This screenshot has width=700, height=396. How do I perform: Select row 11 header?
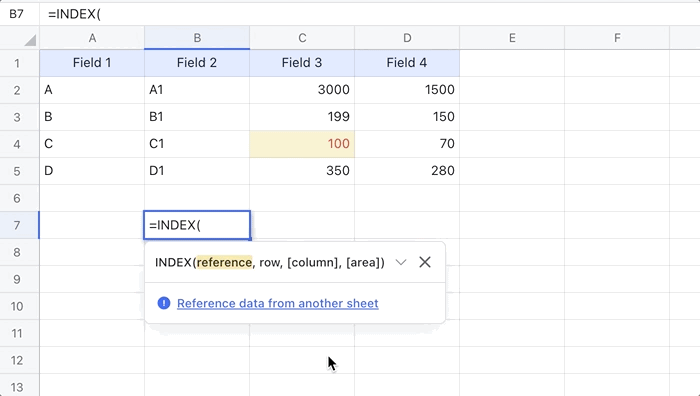[x=20, y=333]
